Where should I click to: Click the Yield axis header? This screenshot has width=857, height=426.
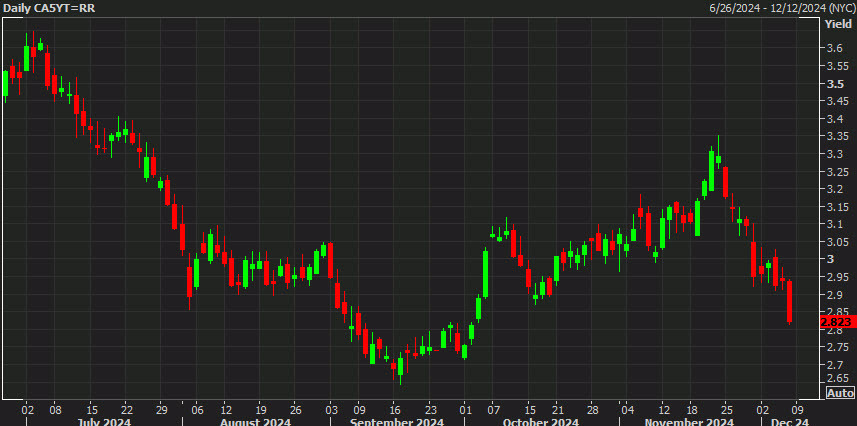[838, 24]
